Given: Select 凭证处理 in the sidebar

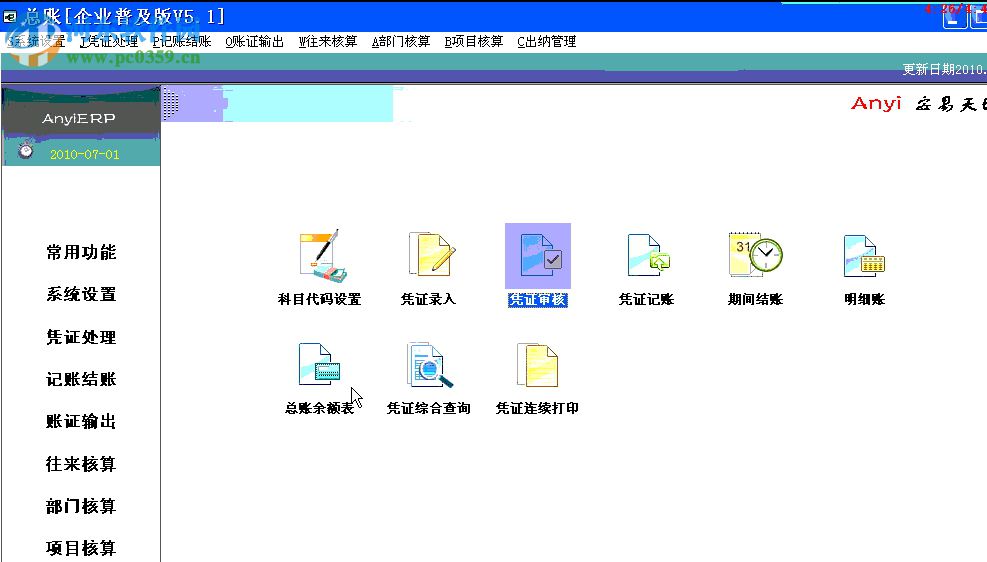Looking at the screenshot, I should click(x=81, y=337).
